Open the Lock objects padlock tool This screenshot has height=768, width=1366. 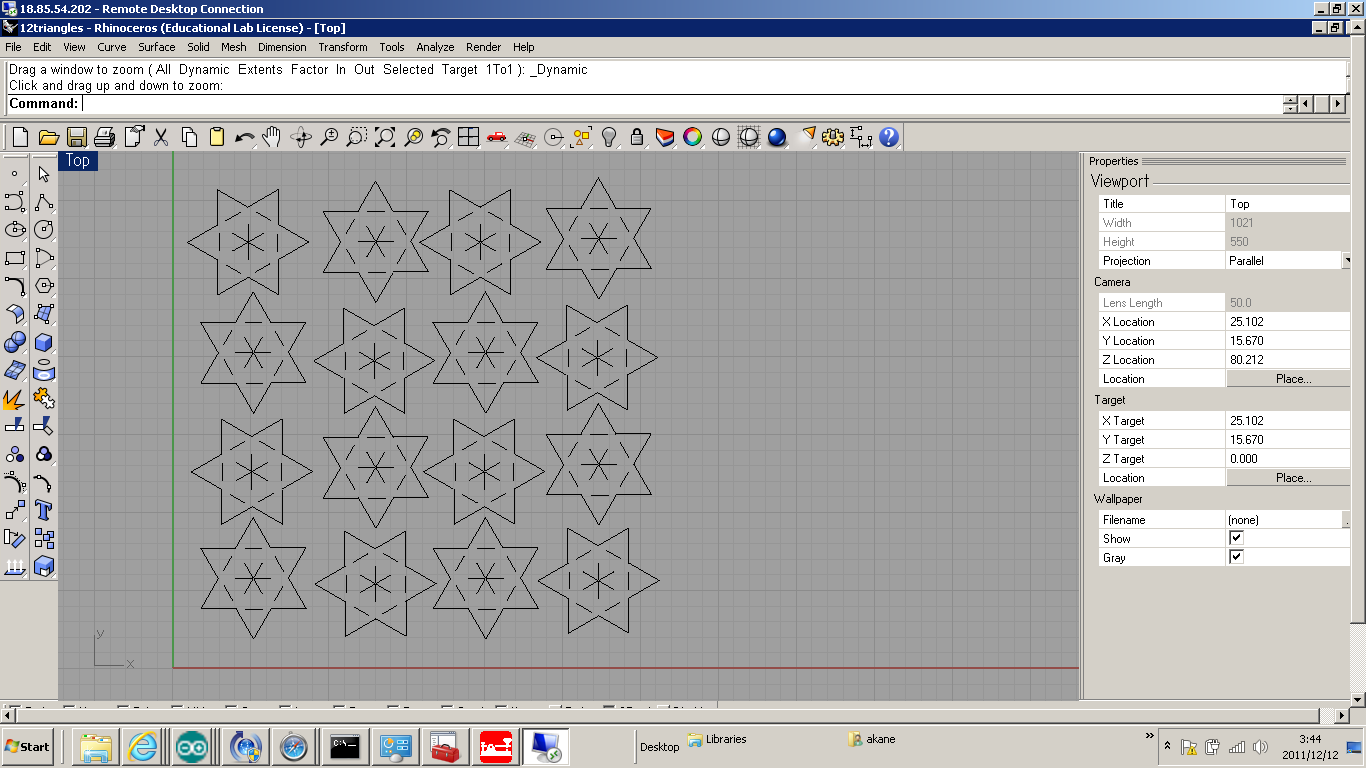(x=637, y=137)
